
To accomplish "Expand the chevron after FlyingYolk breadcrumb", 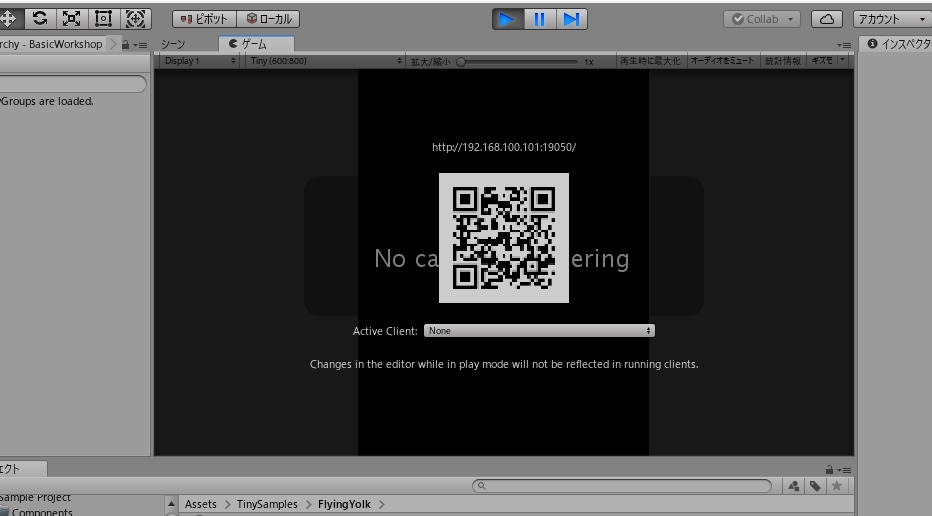I will (382, 504).
